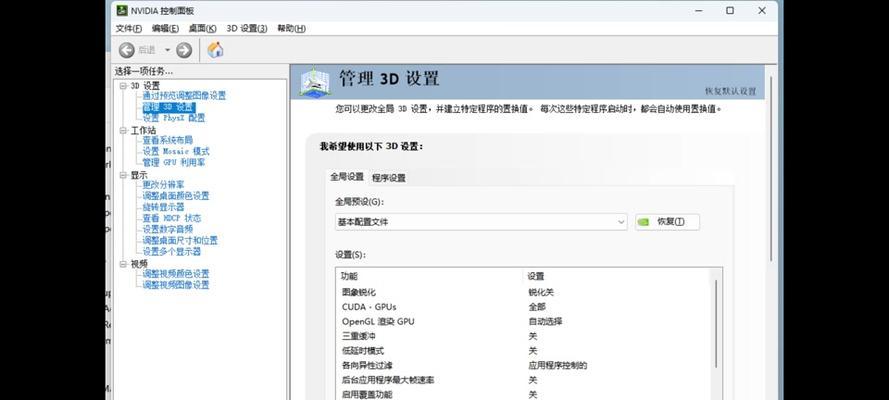889x400 pixels.
Task: Collapse the 3D 设置 tree node
Action: [123, 86]
